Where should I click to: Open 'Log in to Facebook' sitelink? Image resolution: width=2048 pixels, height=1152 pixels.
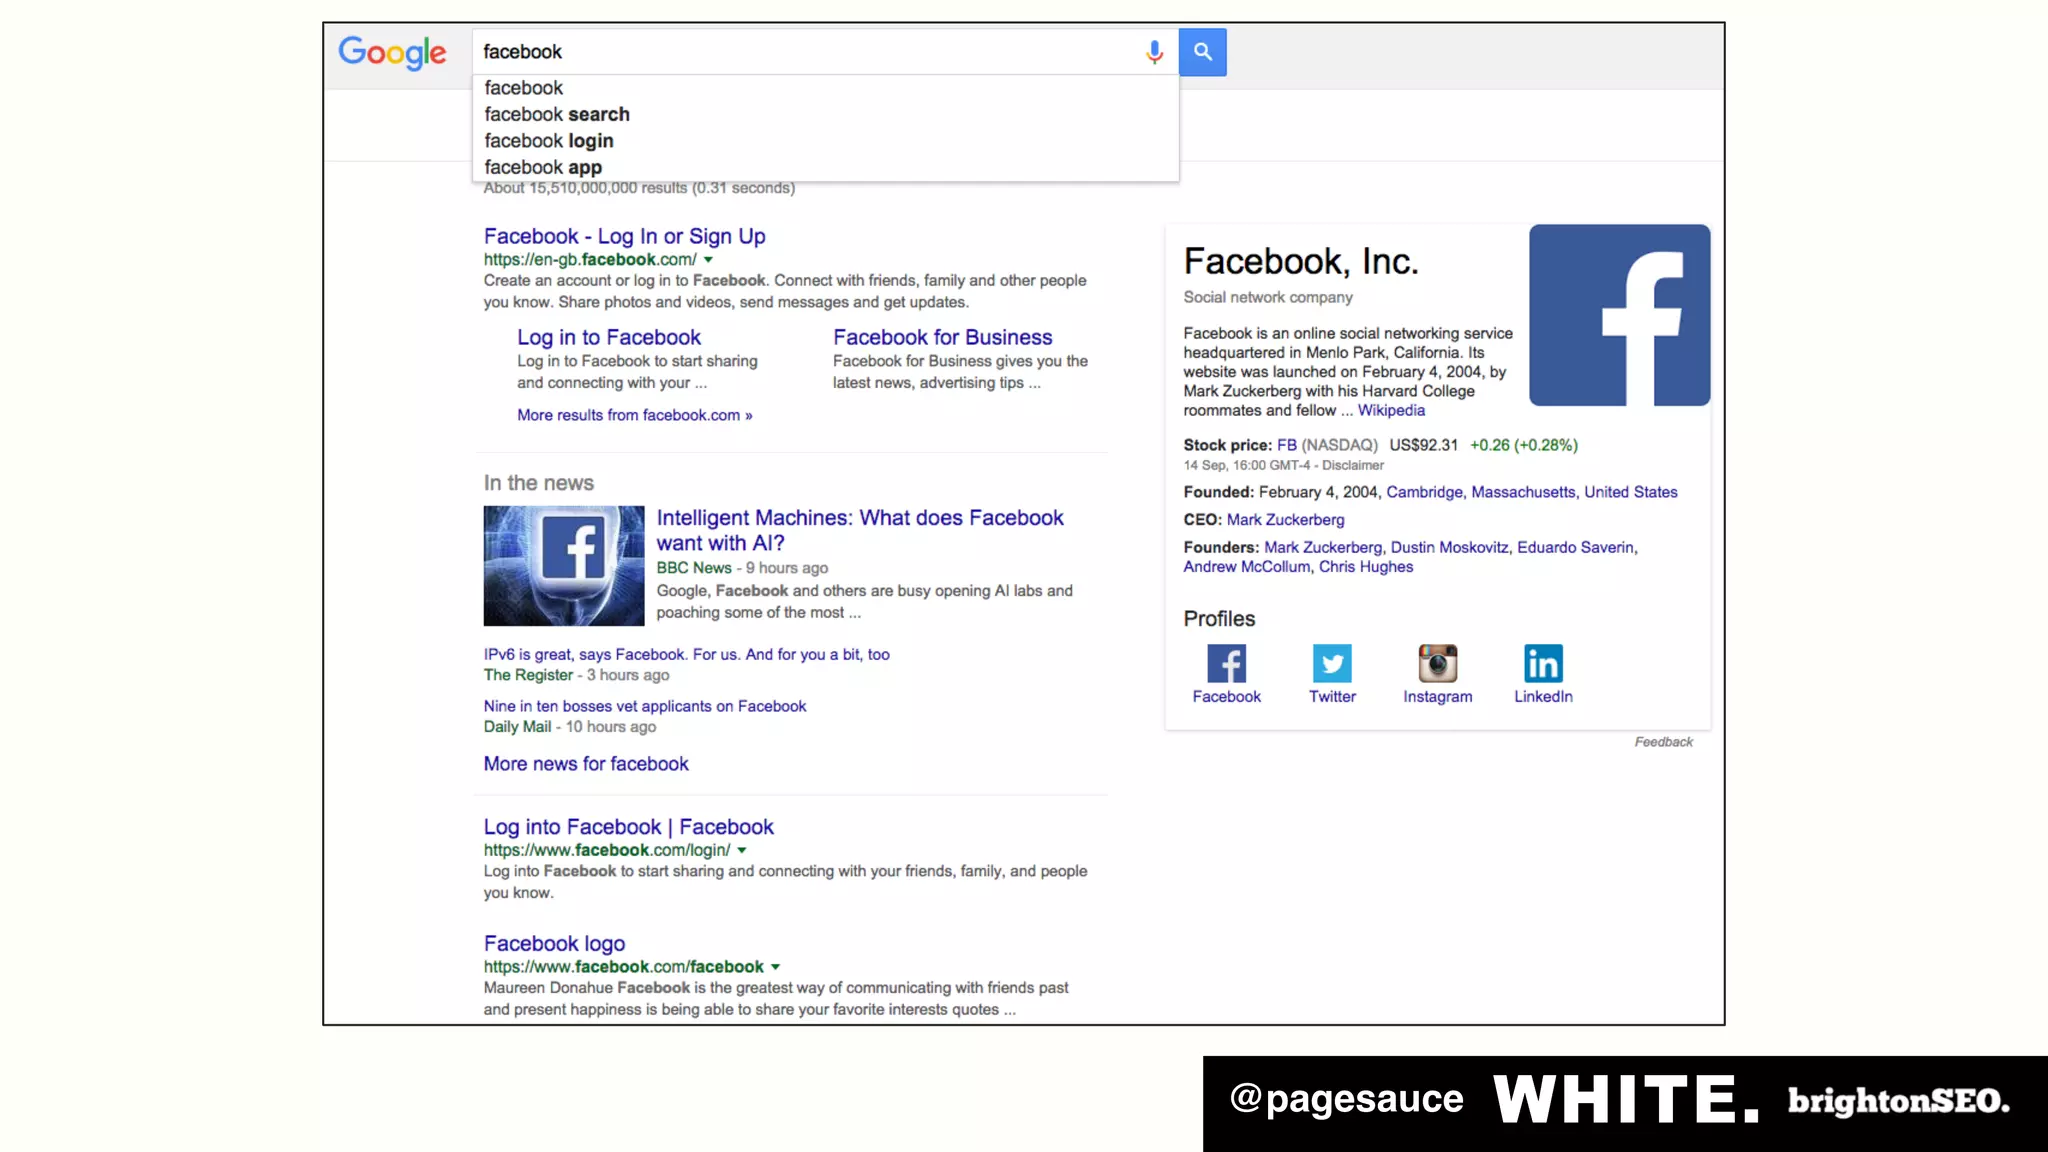click(609, 337)
